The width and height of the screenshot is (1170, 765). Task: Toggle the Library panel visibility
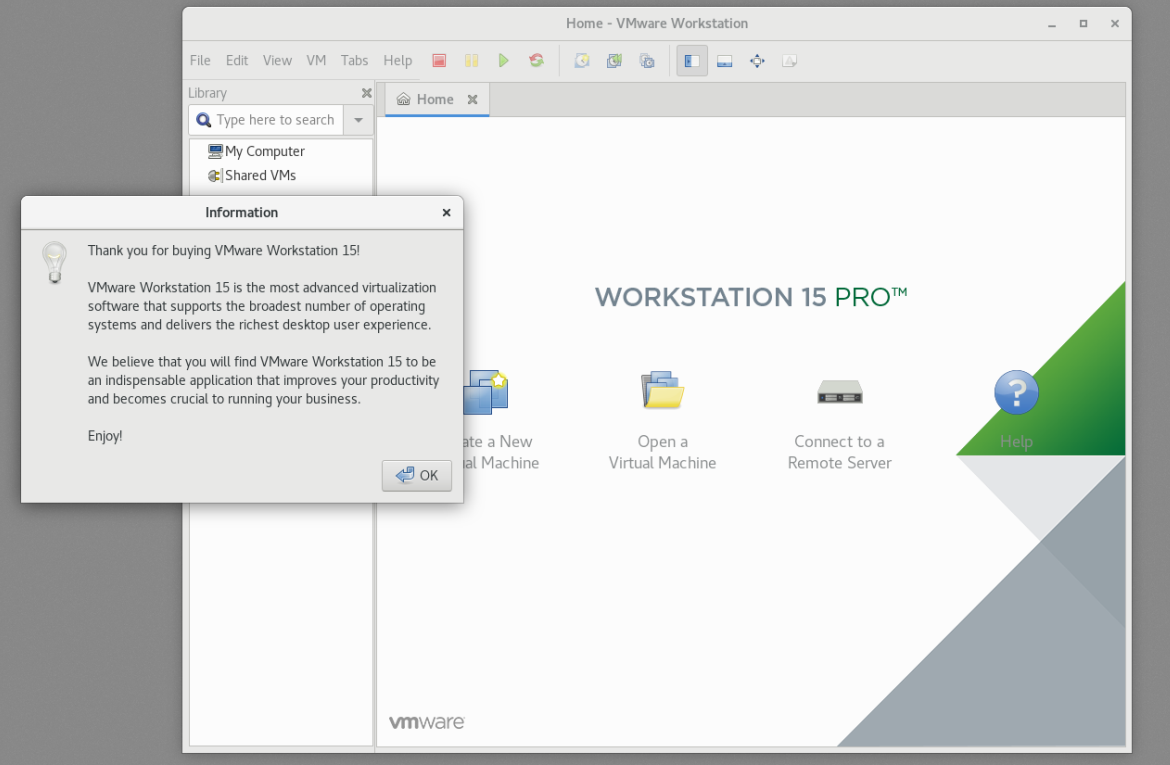tap(691, 61)
